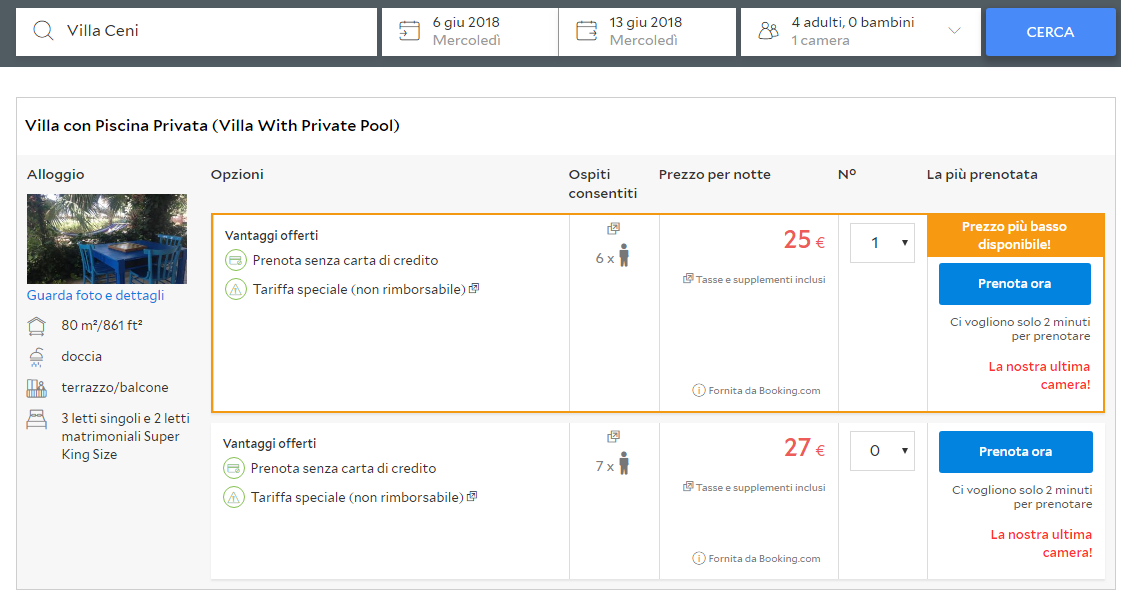
Task: Open special rate popup in second option
Action: click(x=472, y=496)
